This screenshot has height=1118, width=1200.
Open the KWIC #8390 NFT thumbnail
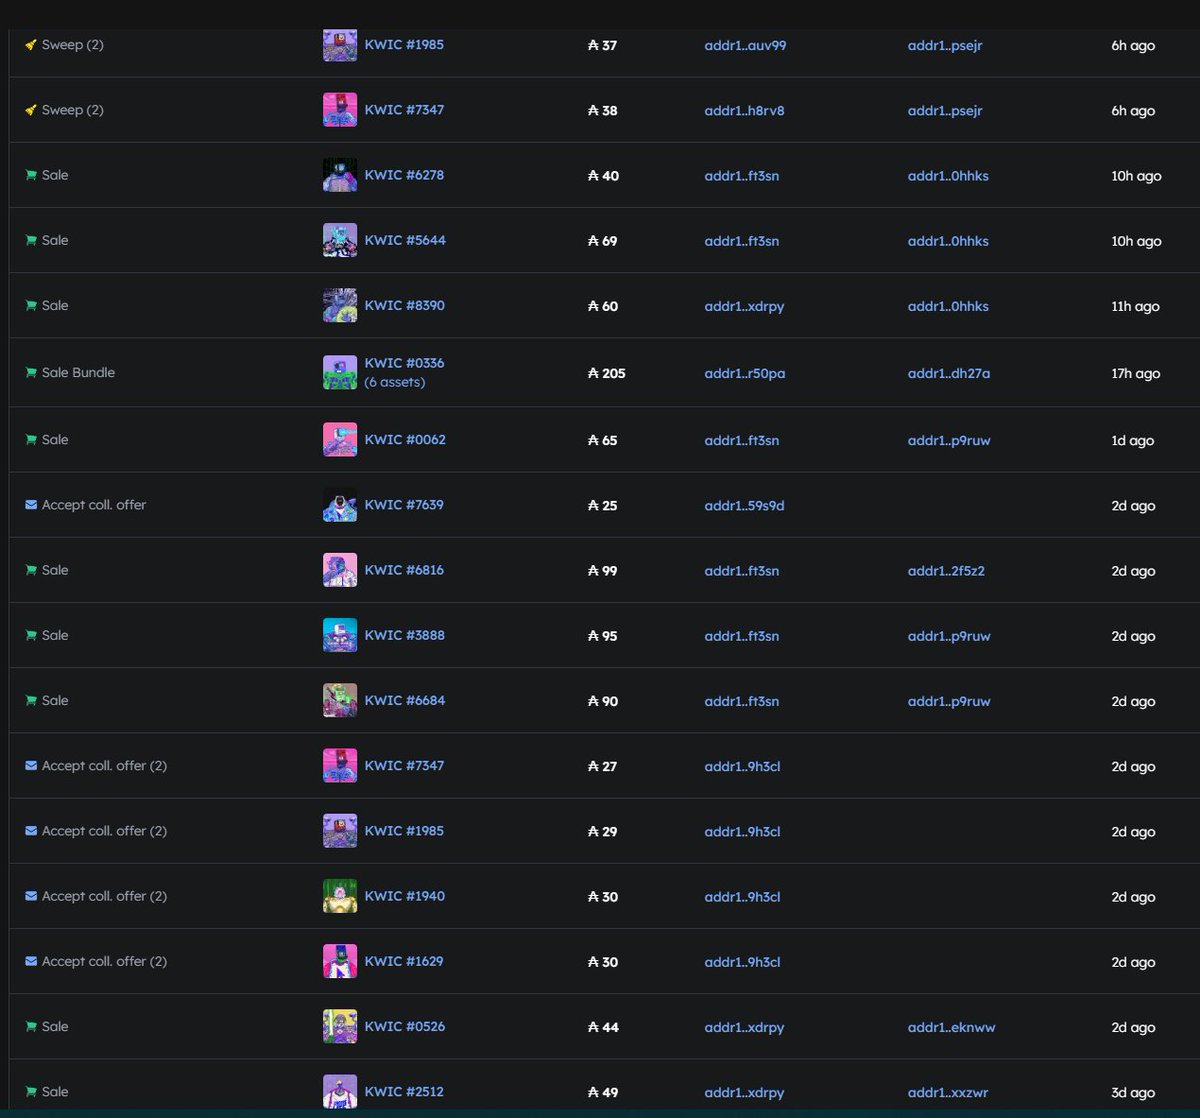click(340, 305)
